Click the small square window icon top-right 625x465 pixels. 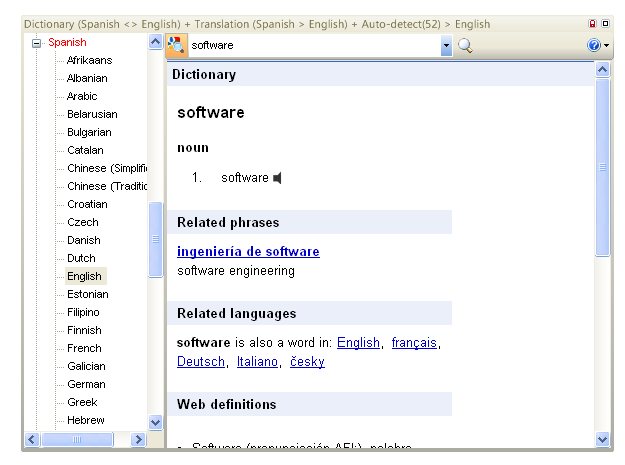pos(604,23)
